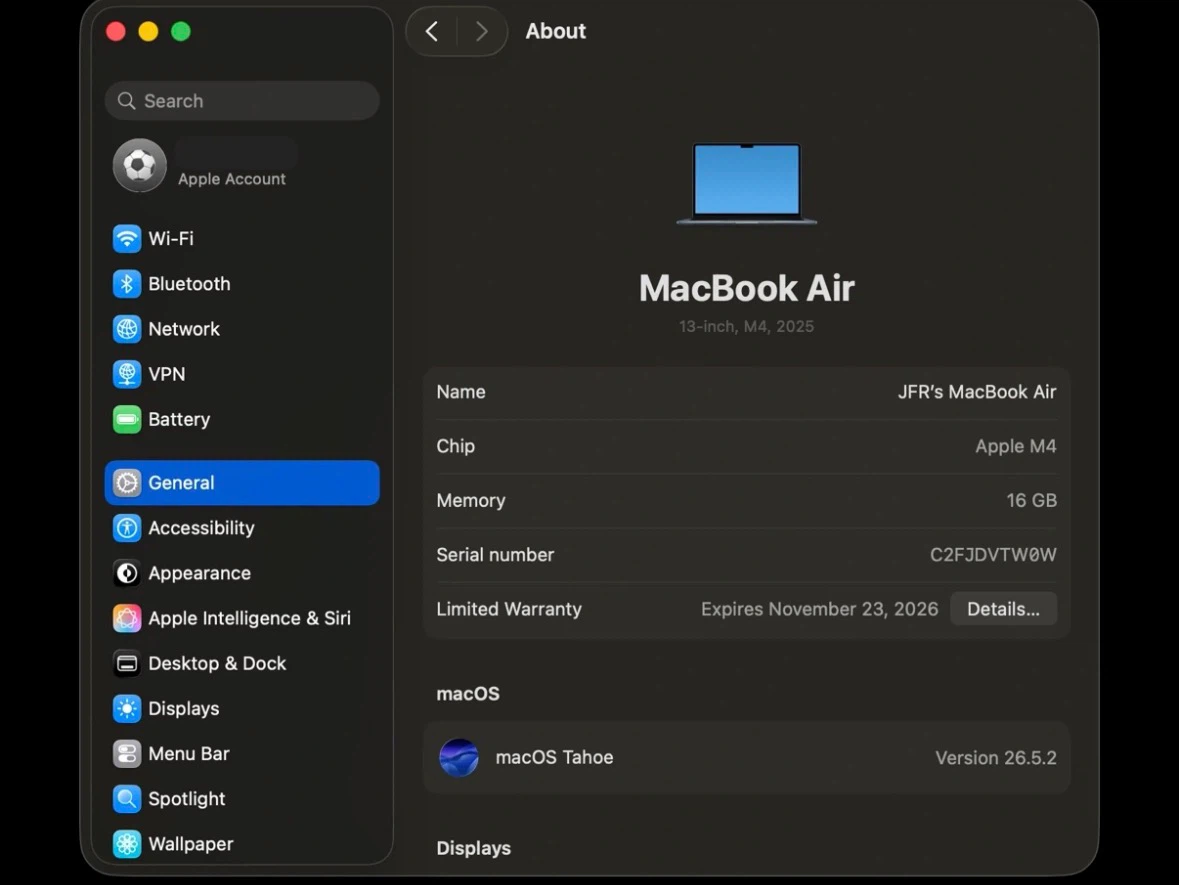This screenshot has height=885, width=1179.
Task: Click the VPN sidebar icon
Action: point(126,374)
